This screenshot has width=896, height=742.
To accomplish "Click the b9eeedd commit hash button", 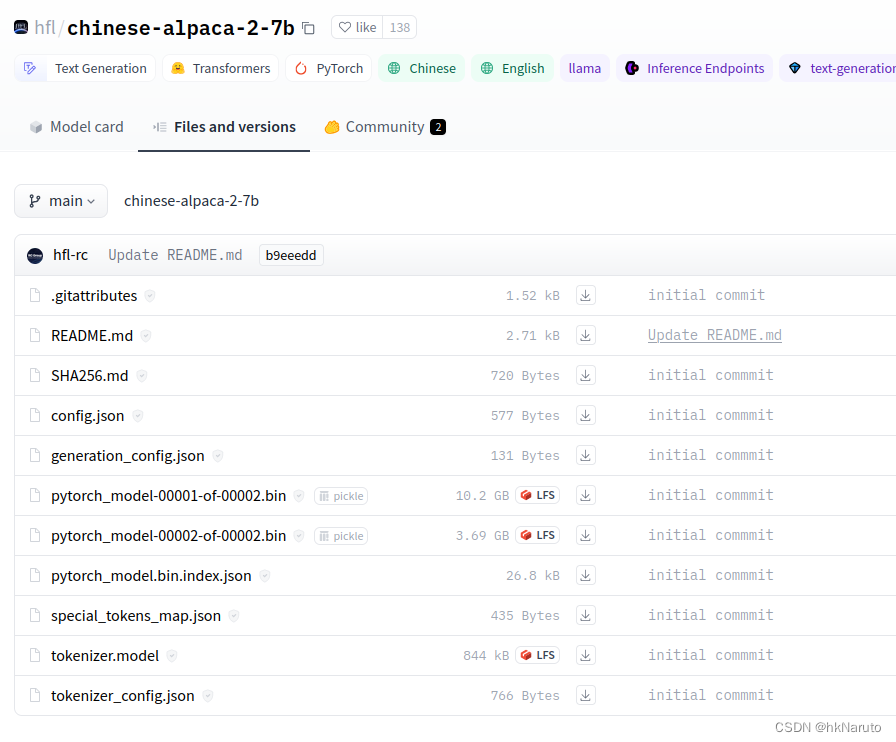I will pyautogui.click(x=290, y=255).
